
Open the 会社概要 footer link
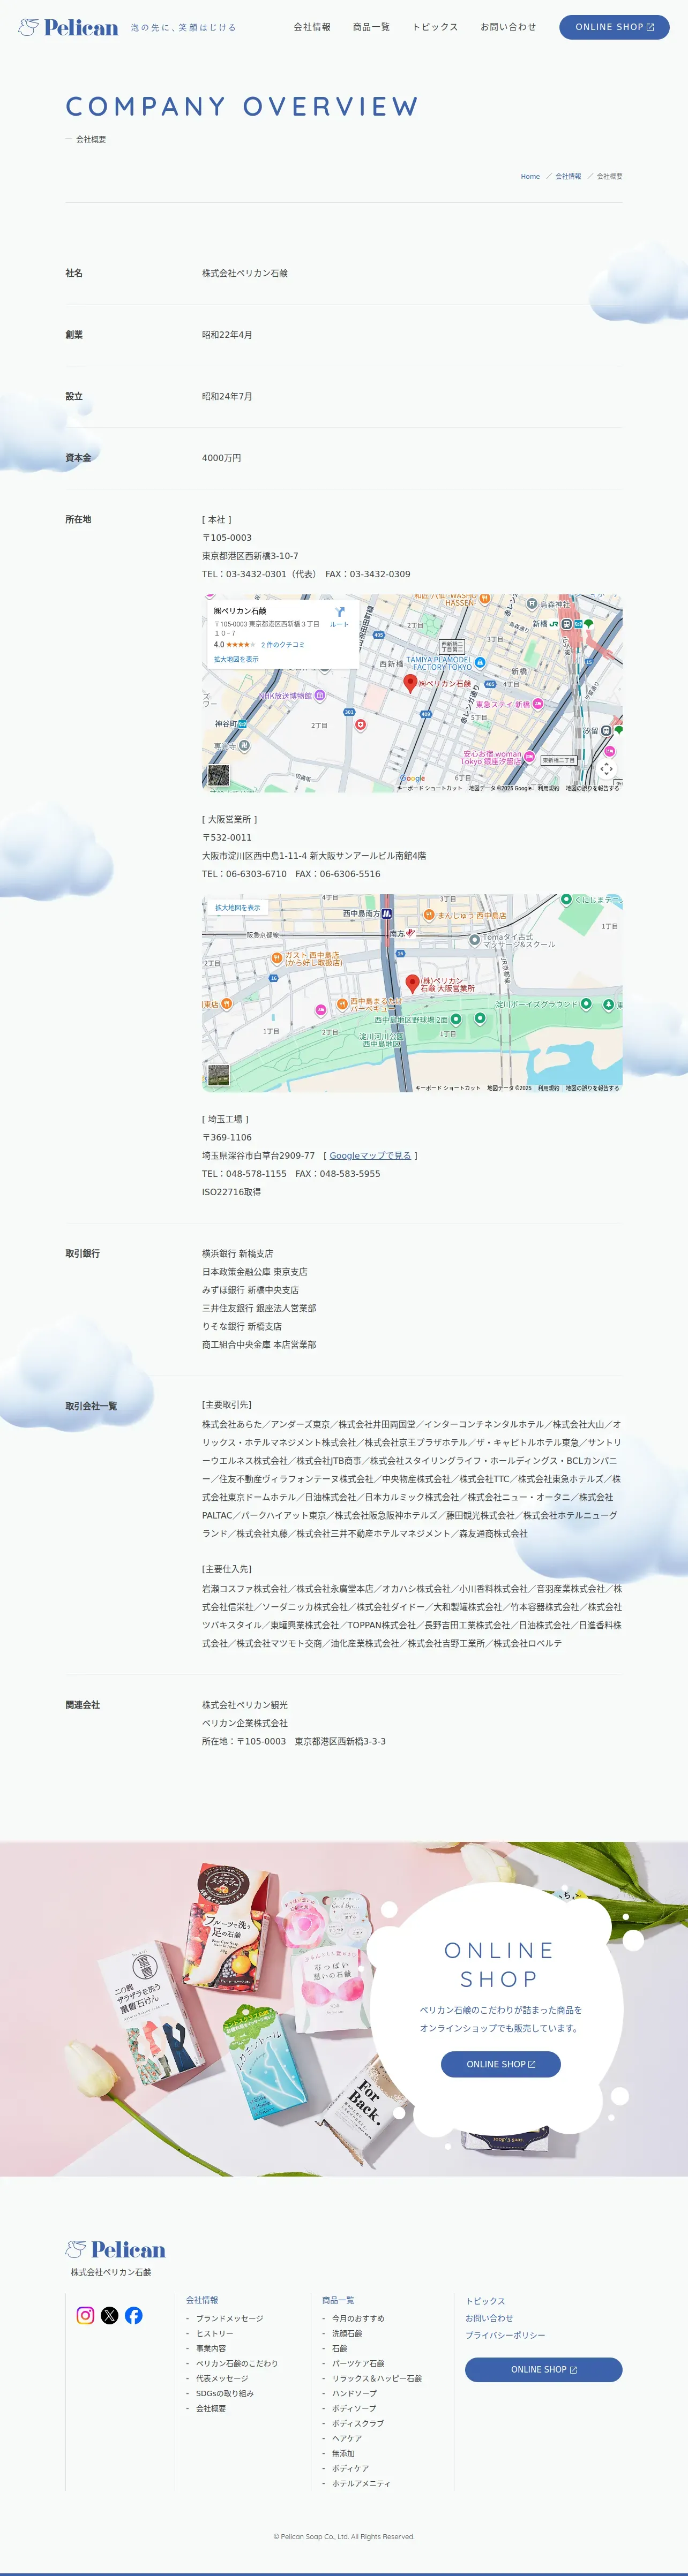[x=211, y=2408]
